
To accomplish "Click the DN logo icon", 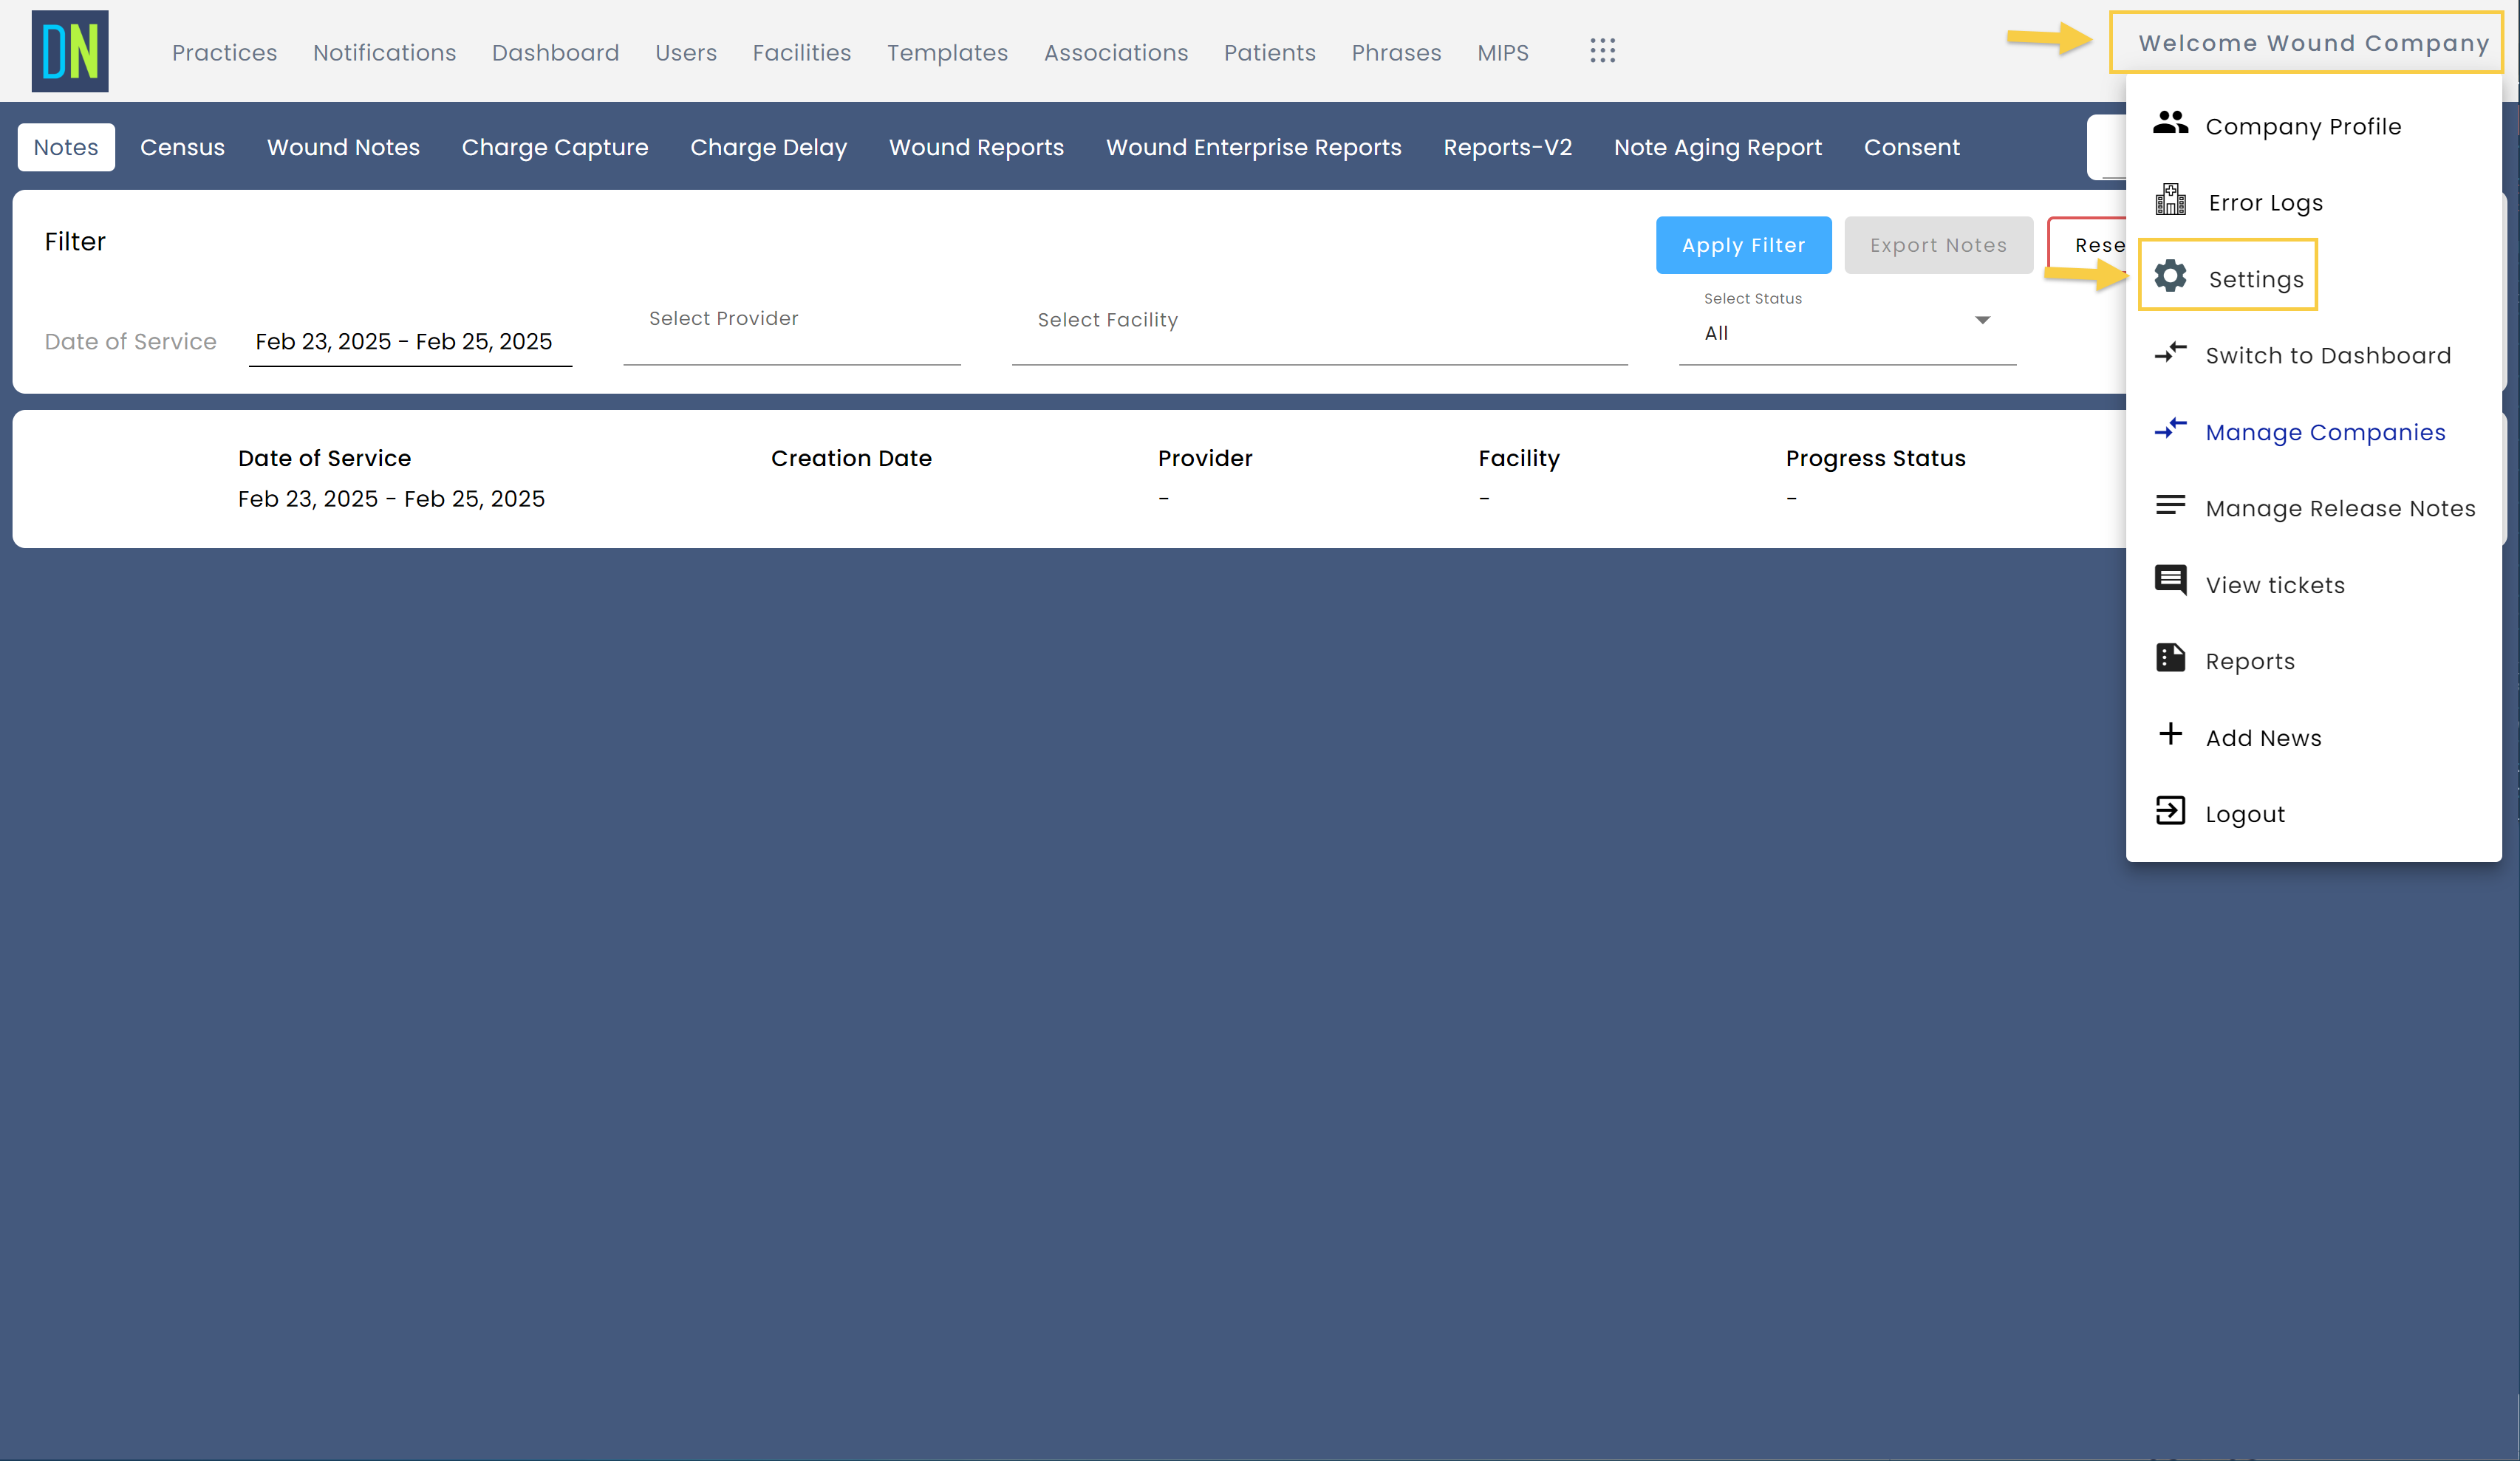I will pyautogui.click(x=70, y=51).
